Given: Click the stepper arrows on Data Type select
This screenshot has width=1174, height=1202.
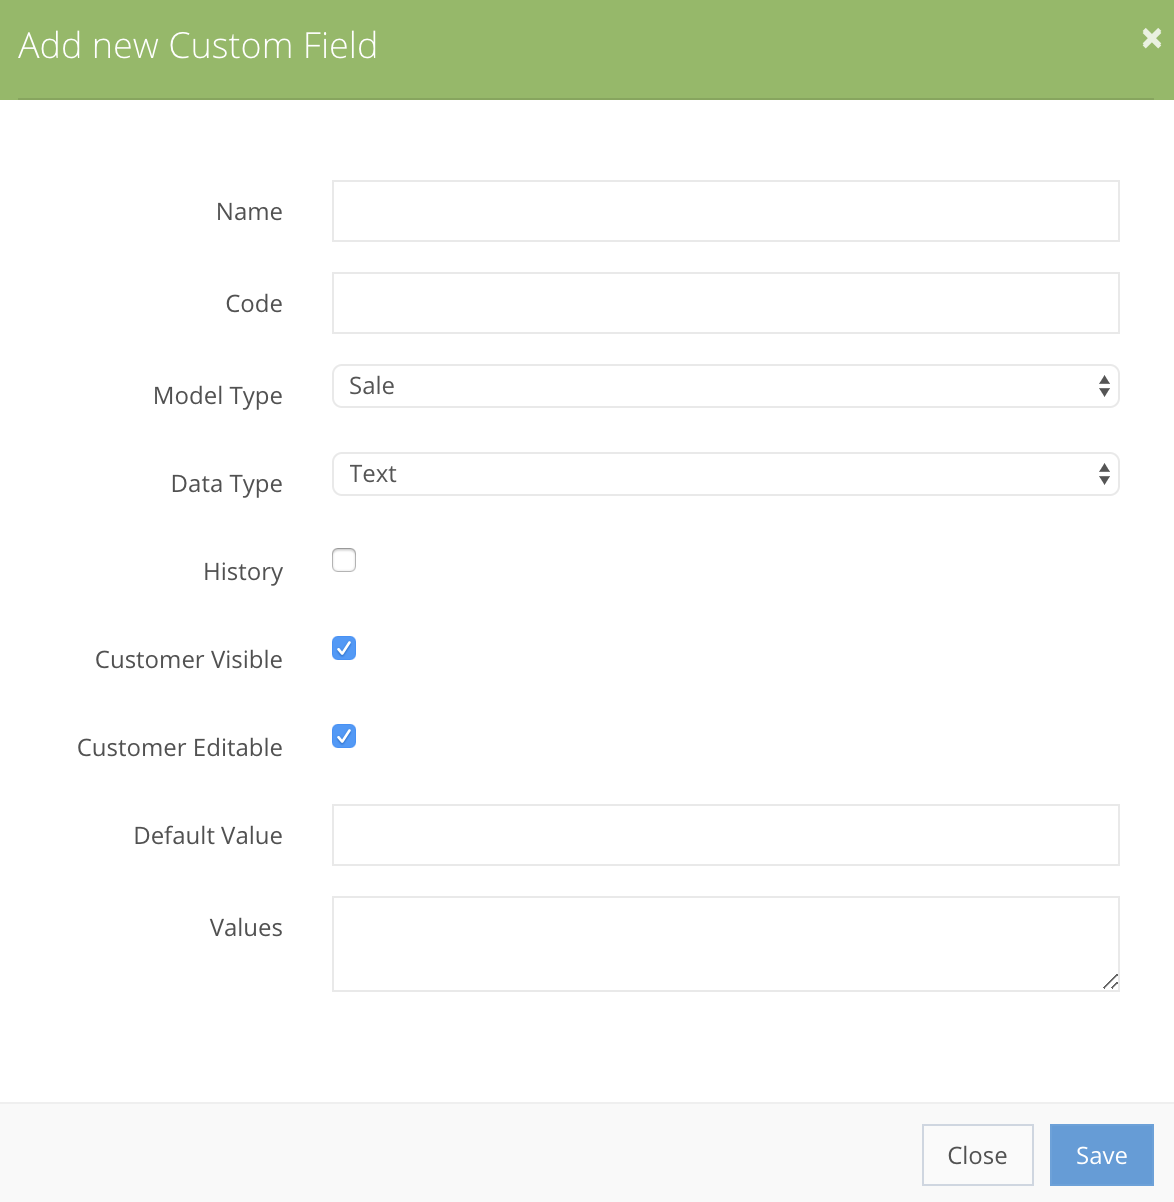Looking at the screenshot, I should [1104, 474].
